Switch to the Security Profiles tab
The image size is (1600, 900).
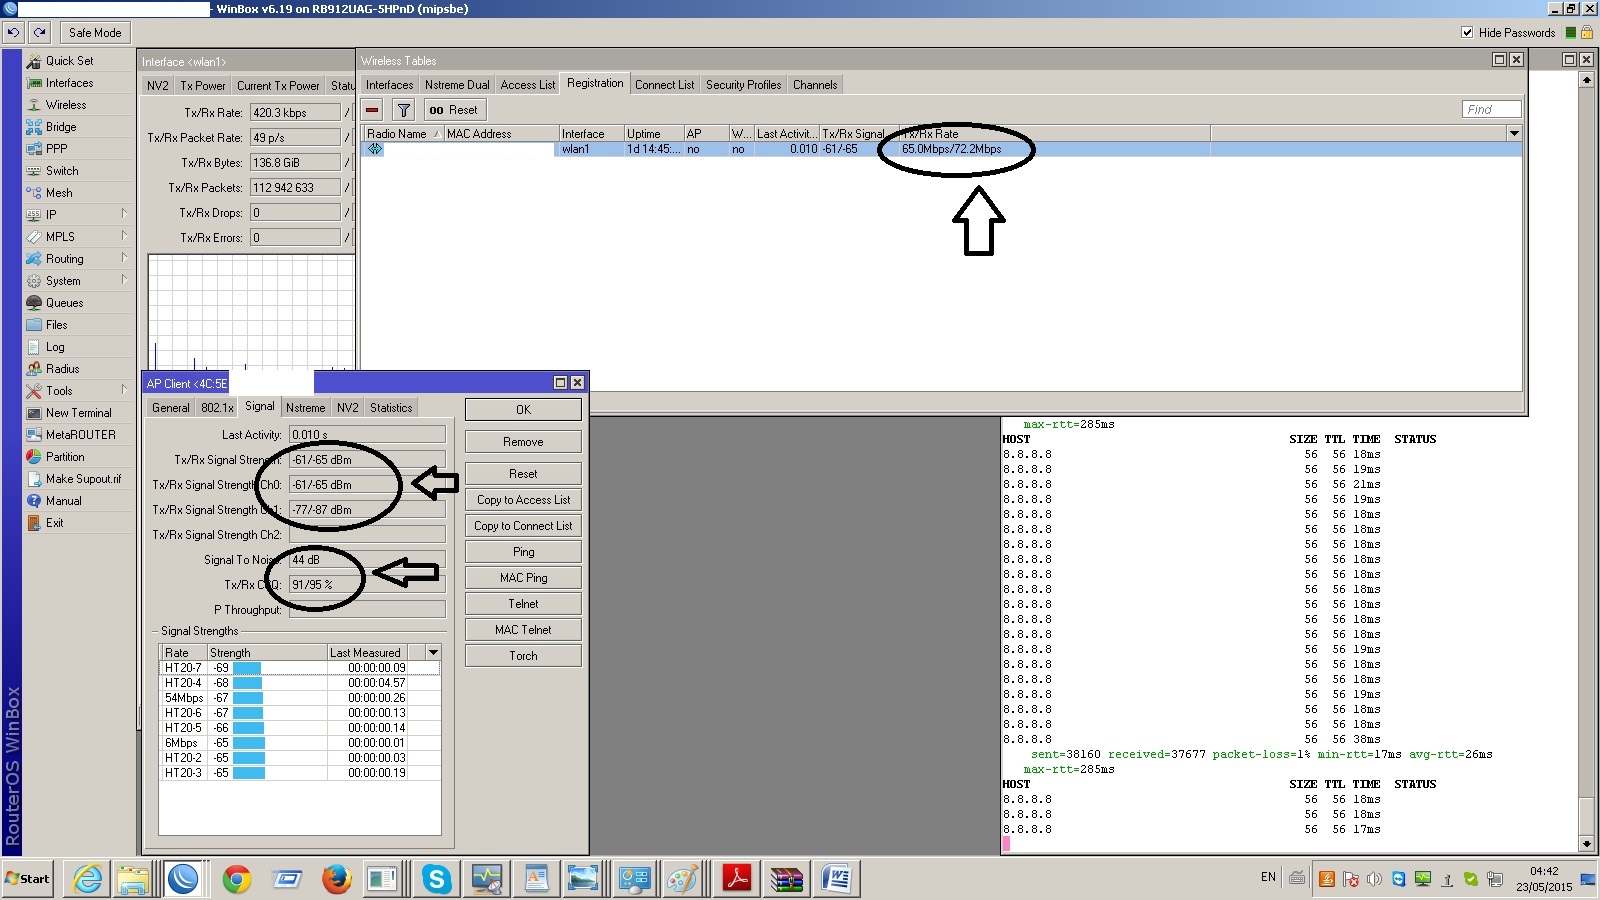pos(743,85)
